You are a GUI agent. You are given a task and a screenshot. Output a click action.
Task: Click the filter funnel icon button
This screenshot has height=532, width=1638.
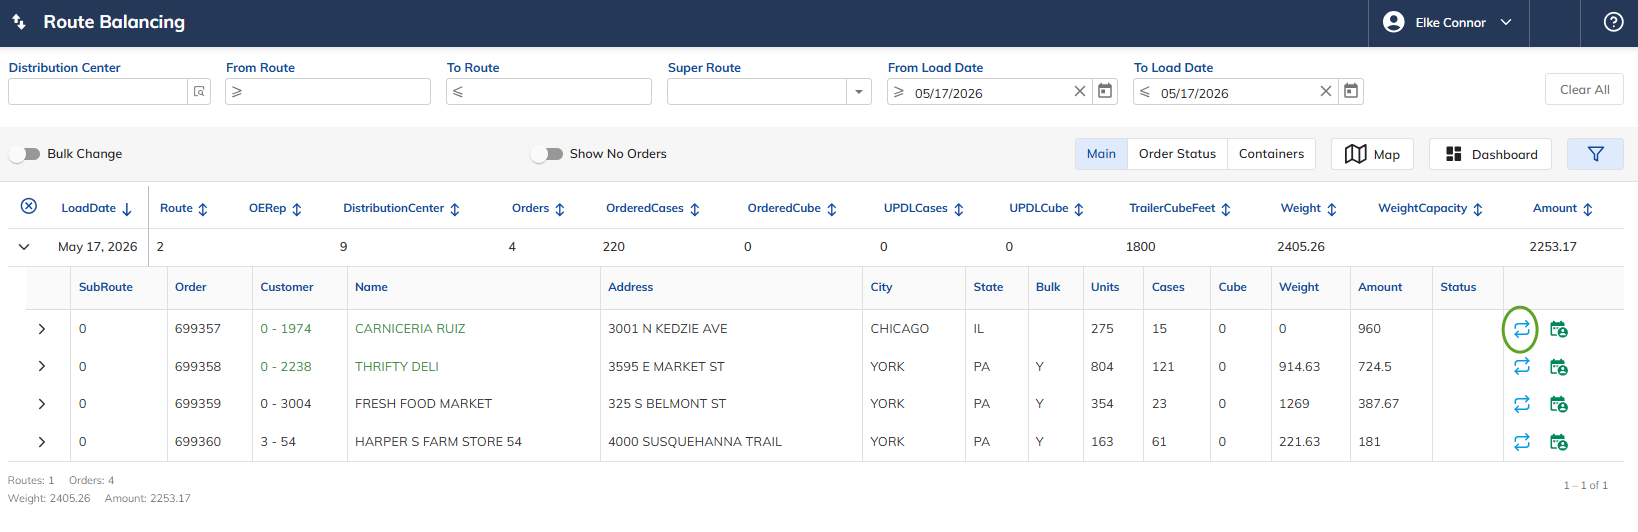click(x=1595, y=154)
